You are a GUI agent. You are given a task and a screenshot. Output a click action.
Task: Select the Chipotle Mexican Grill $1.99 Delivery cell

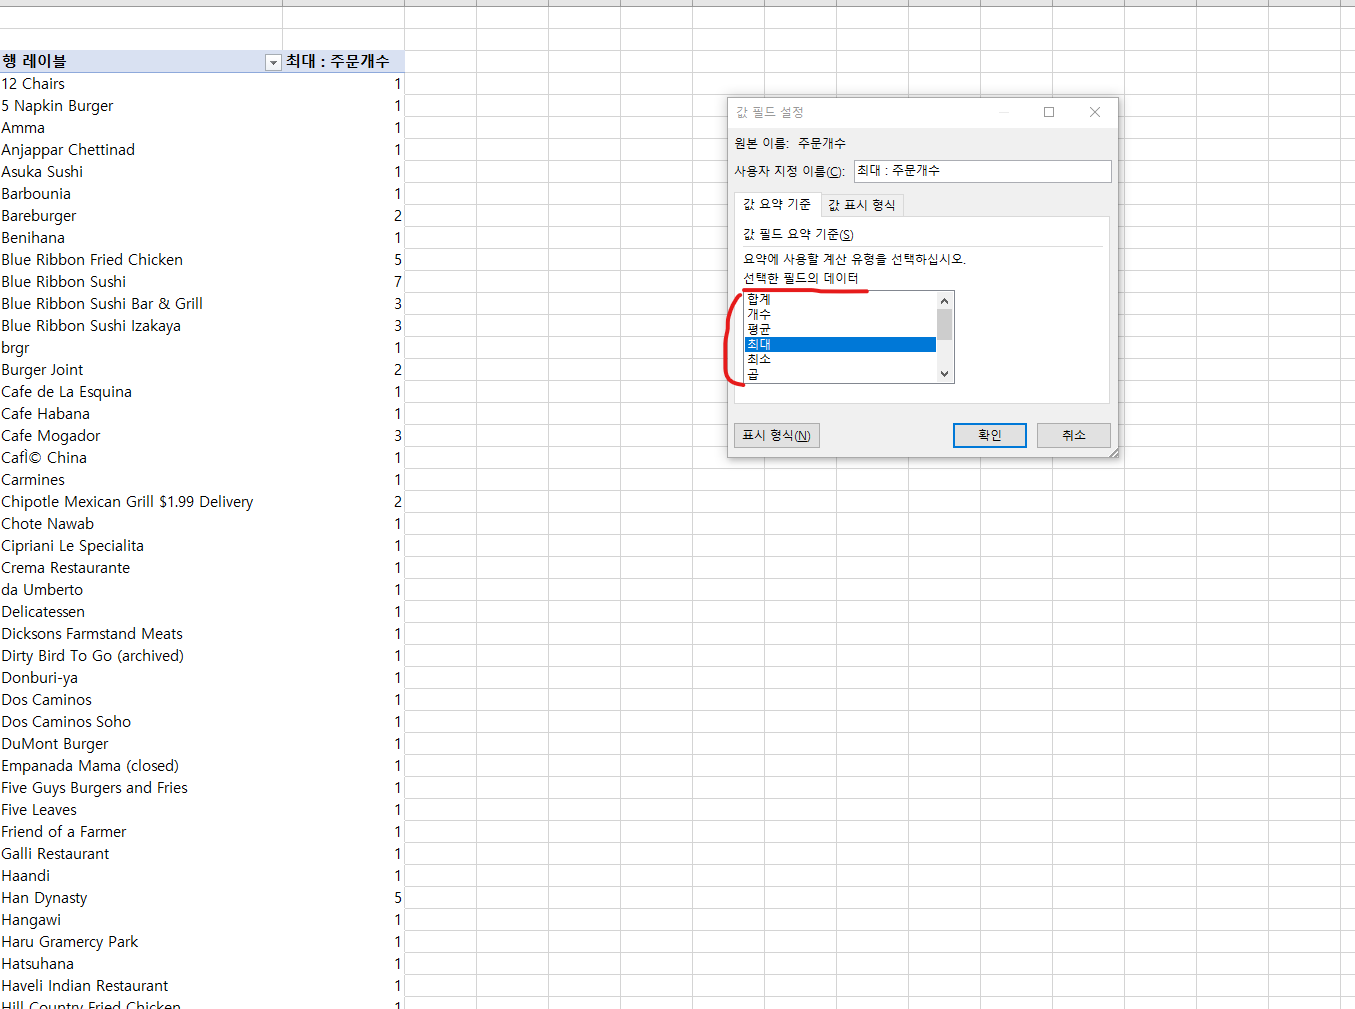[141, 502]
